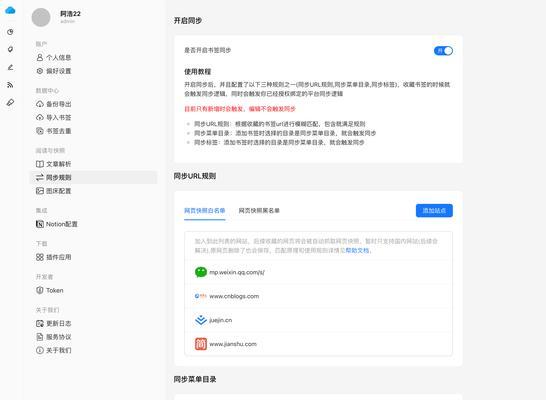Click the eraser-shaped icon in left rail
Image resolution: width=546 pixels, height=400 pixels.
click(10, 102)
